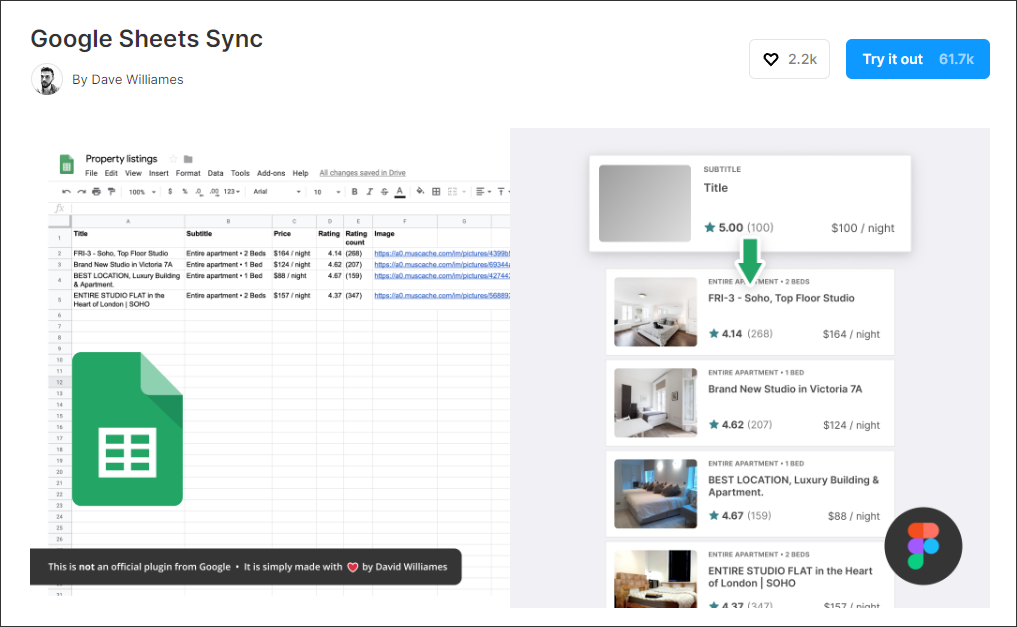Click the Redo icon in the toolbar
The image size is (1017, 627).
tap(81, 192)
